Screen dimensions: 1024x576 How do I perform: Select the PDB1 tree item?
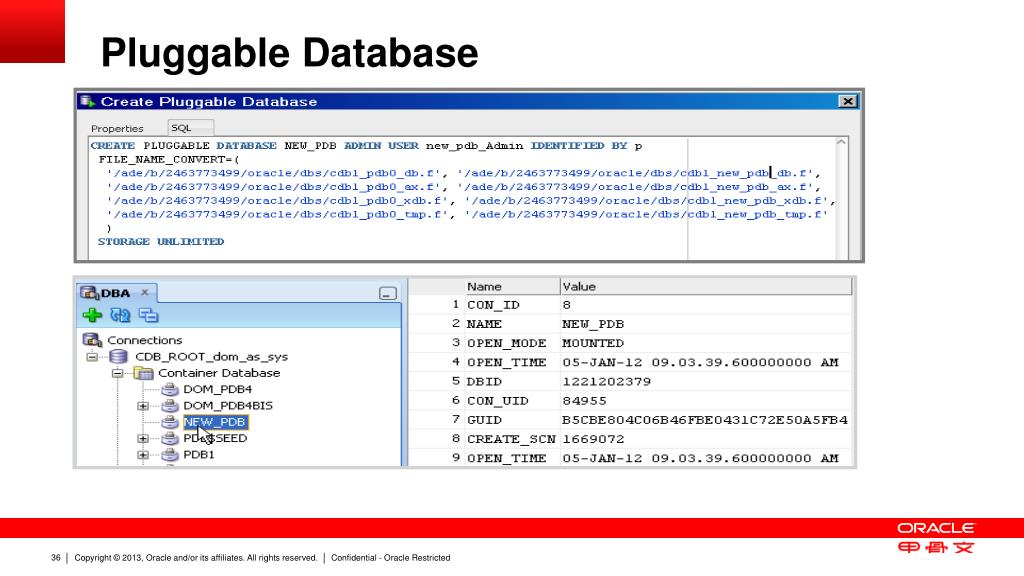click(198, 455)
